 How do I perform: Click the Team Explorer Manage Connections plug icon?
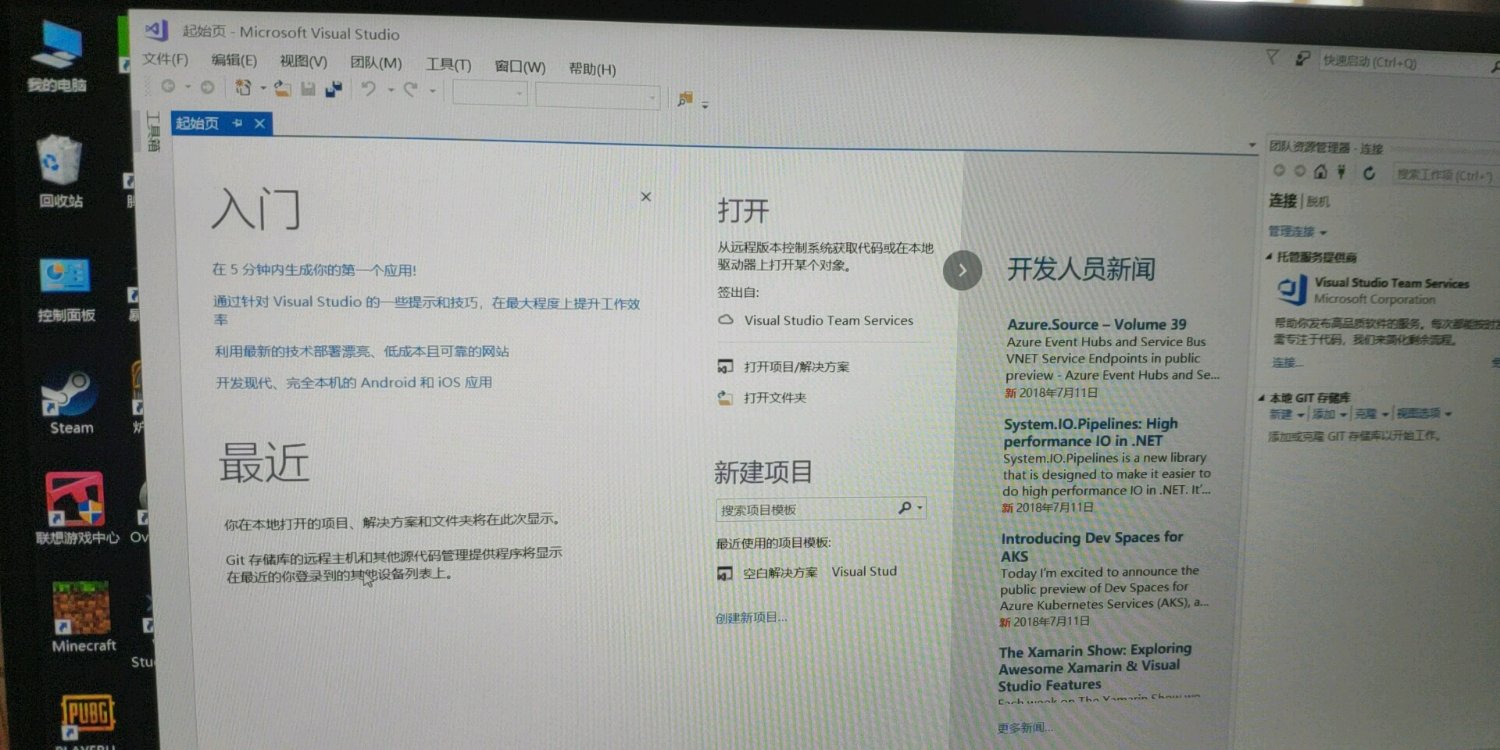(x=1342, y=172)
